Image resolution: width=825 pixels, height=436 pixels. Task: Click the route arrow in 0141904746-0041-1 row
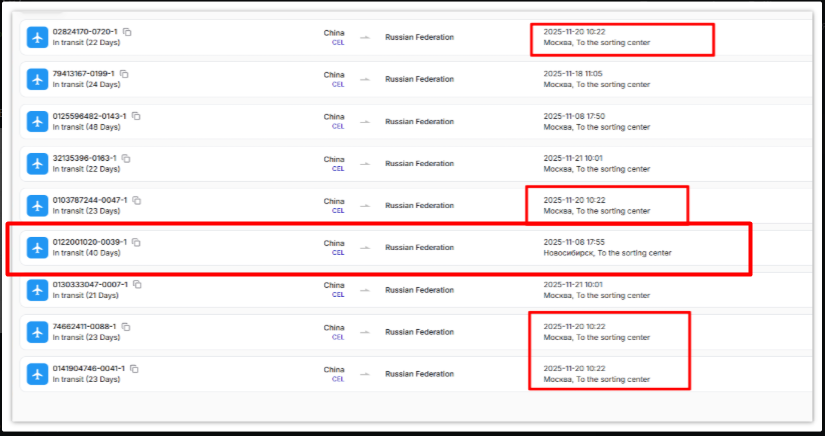pyautogui.click(x=365, y=374)
